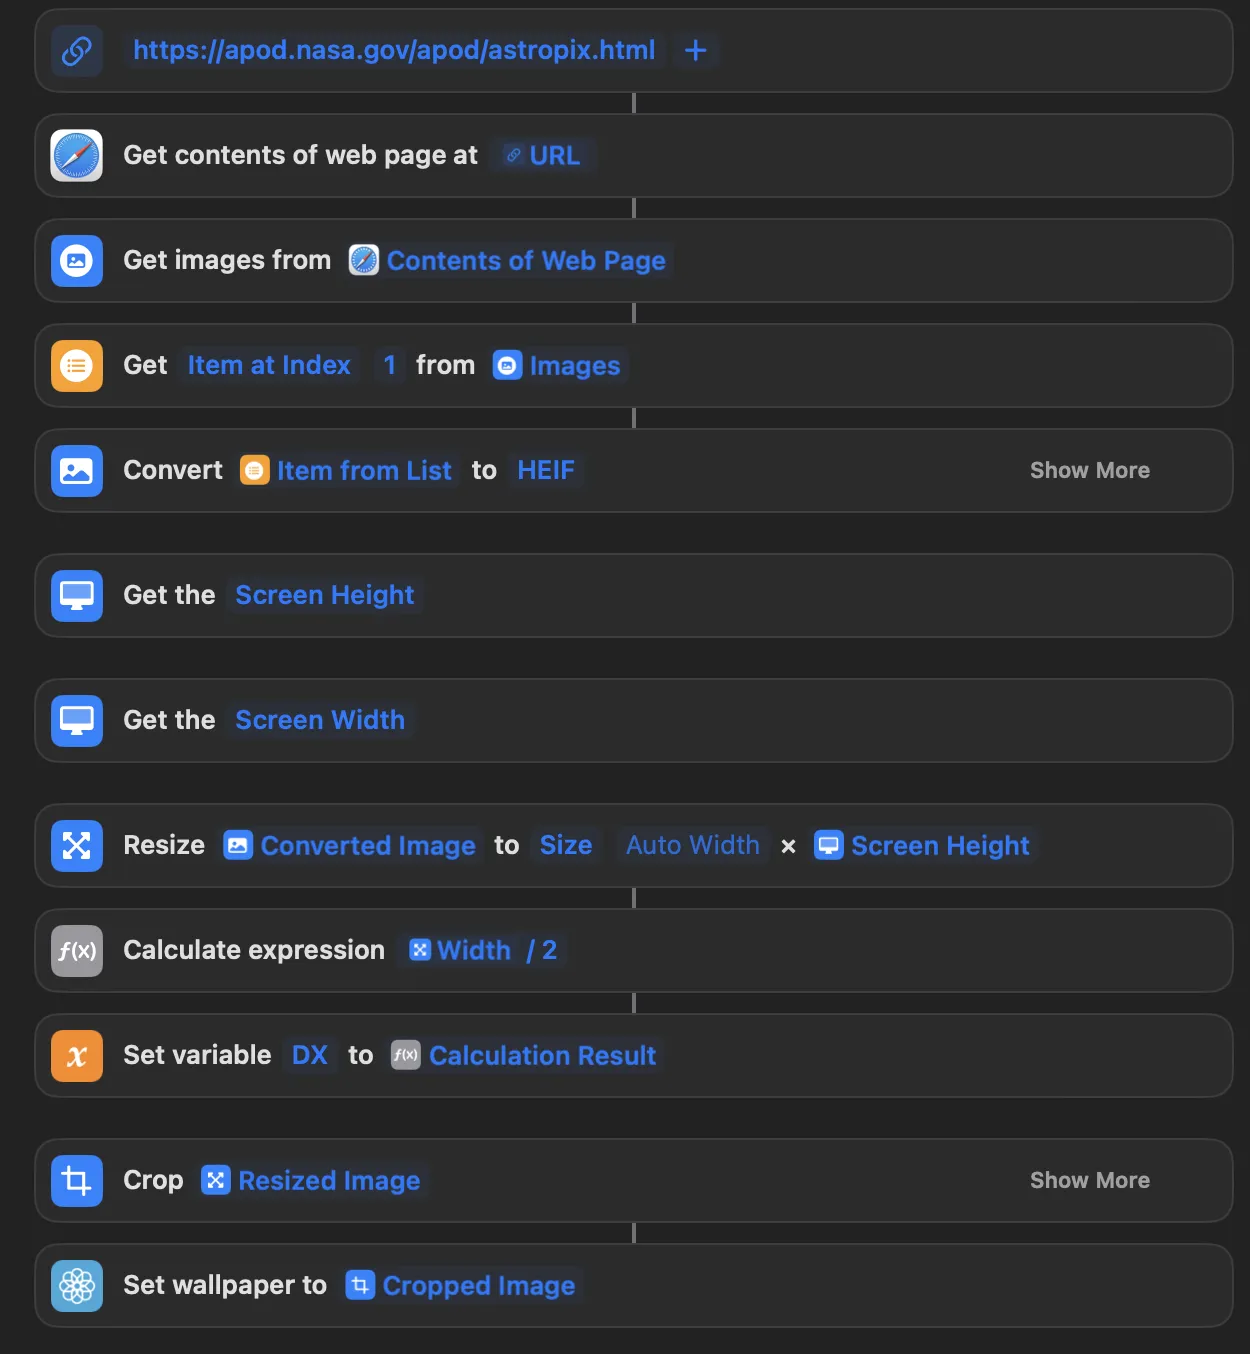Image resolution: width=1250 pixels, height=1354 pixels.
Task: Open the resize Size mode dropdown
Action: point(566,846)
